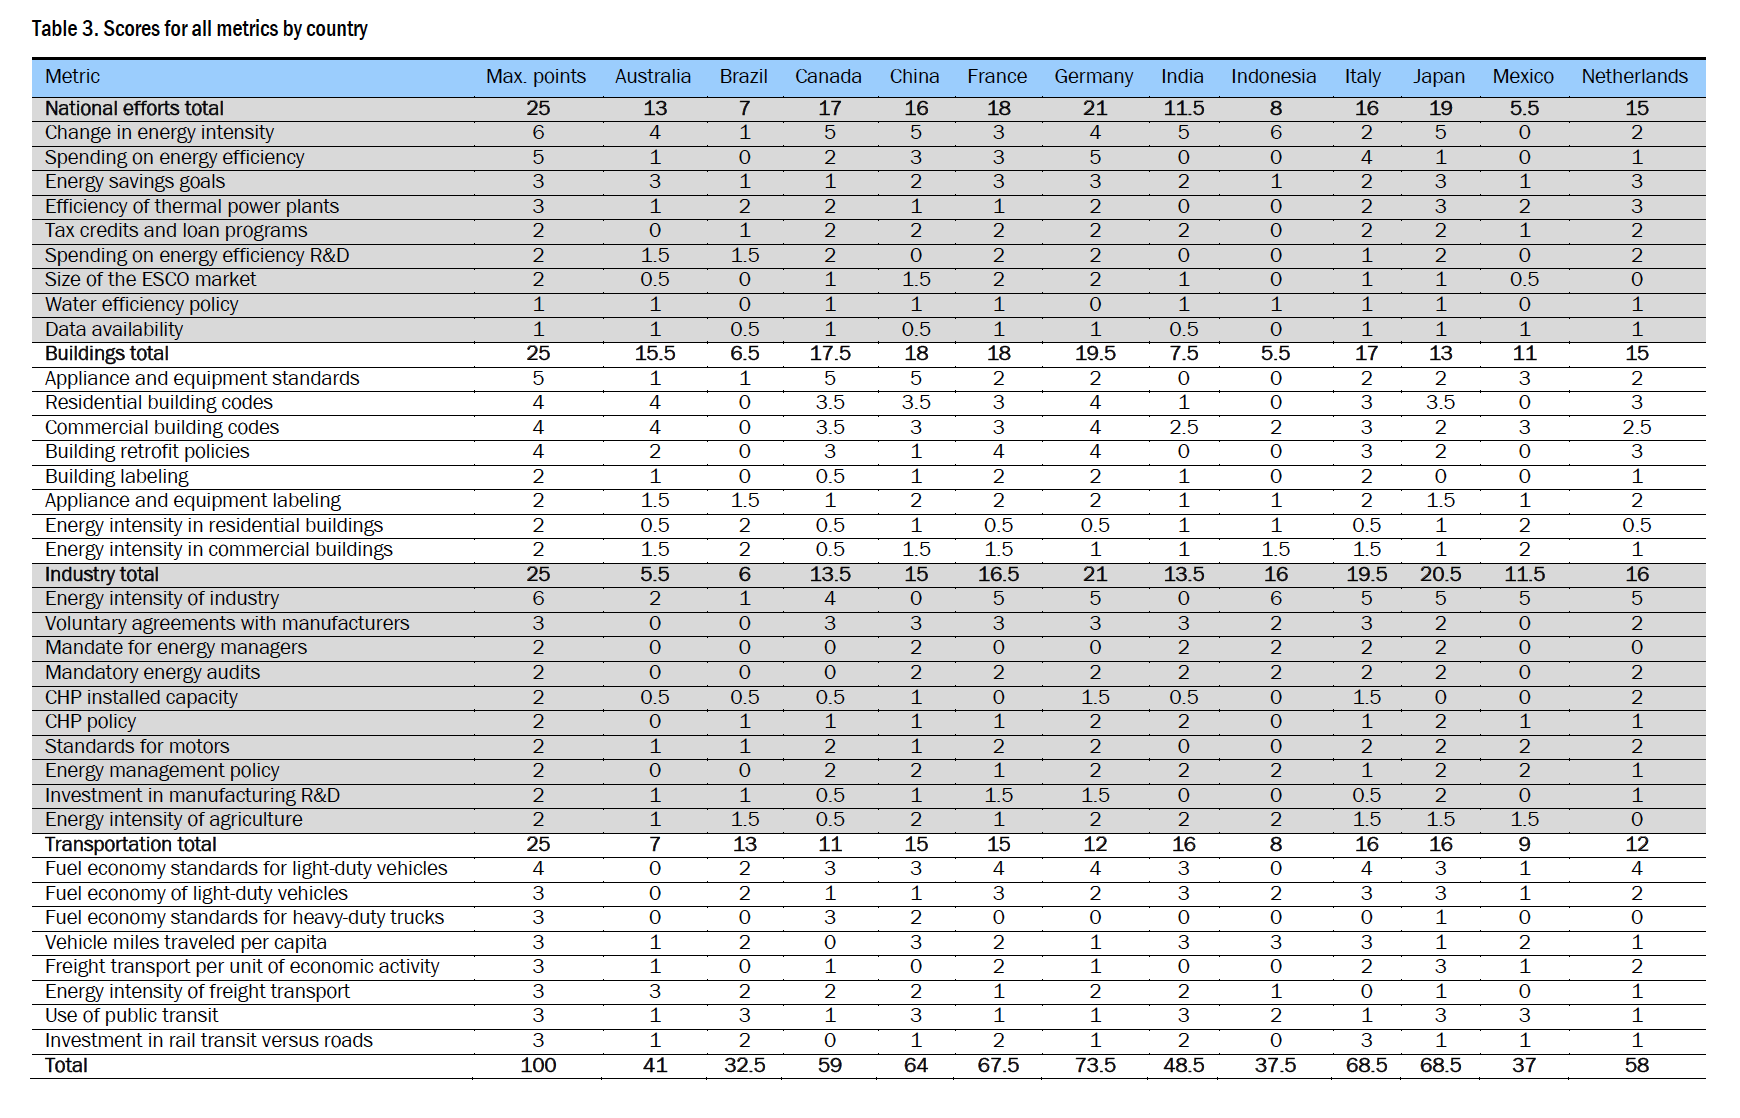
Task: Click Germany's total score of 73.5
Action: [1093, 1065]
